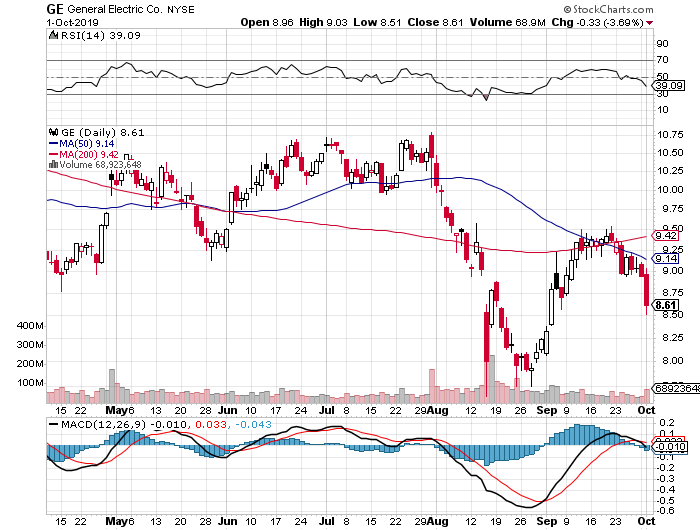700x530 pixels.
Task: Click the Oct label on MACD panel axis
Action: coord(646,521)
